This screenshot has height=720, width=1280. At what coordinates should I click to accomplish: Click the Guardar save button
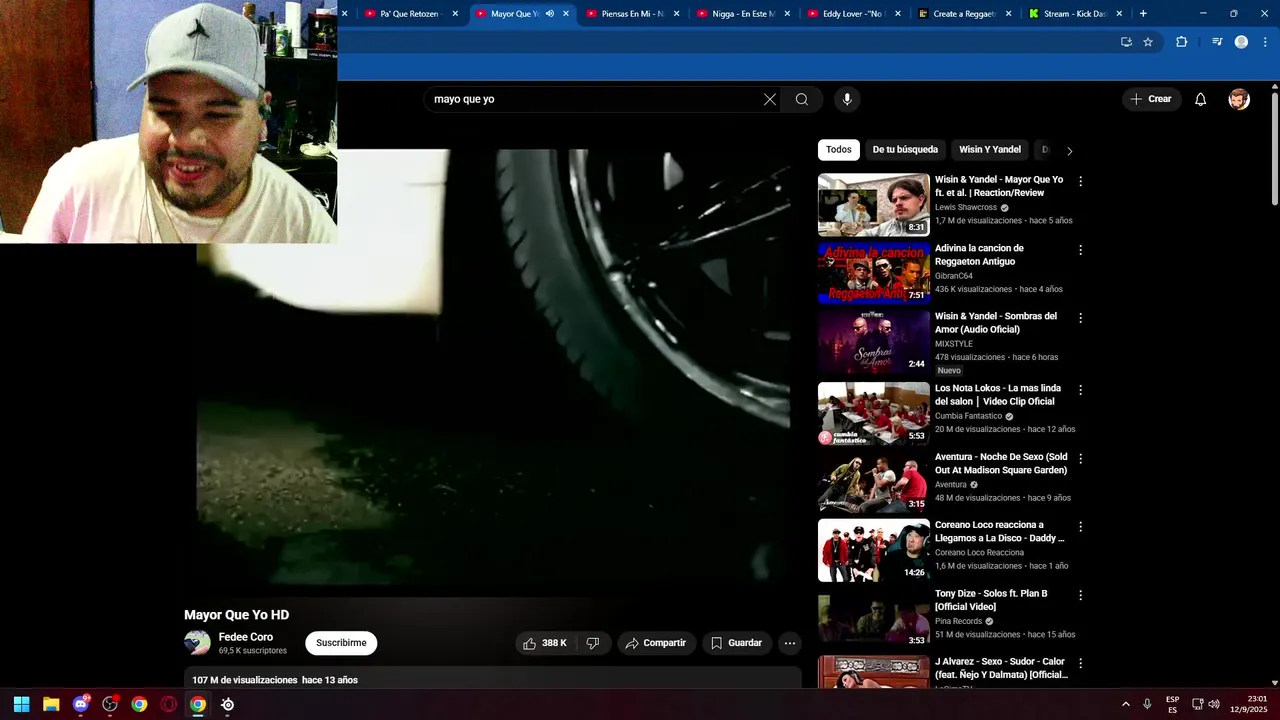[736, 643]
